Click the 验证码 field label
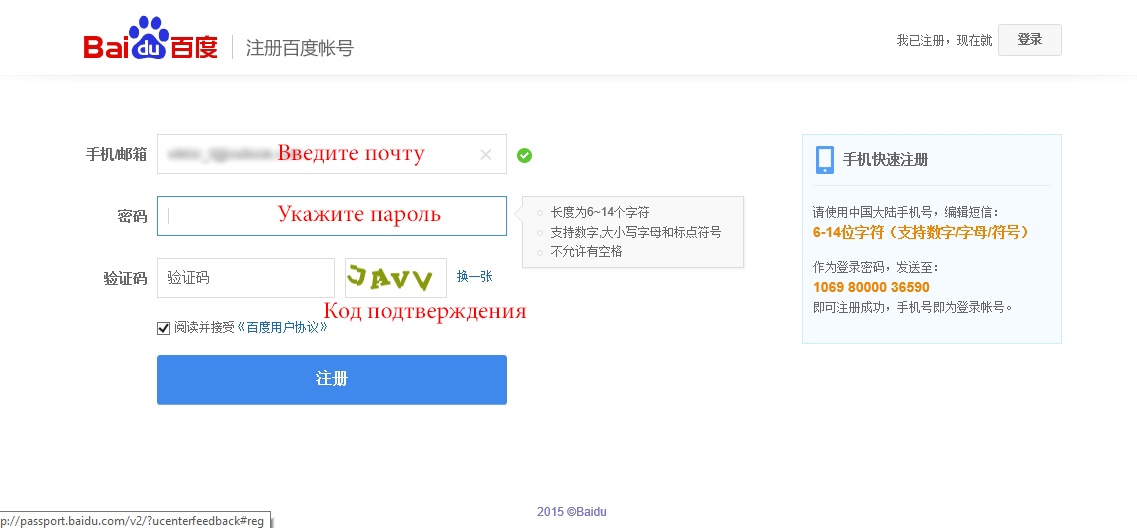 (125, 278)
